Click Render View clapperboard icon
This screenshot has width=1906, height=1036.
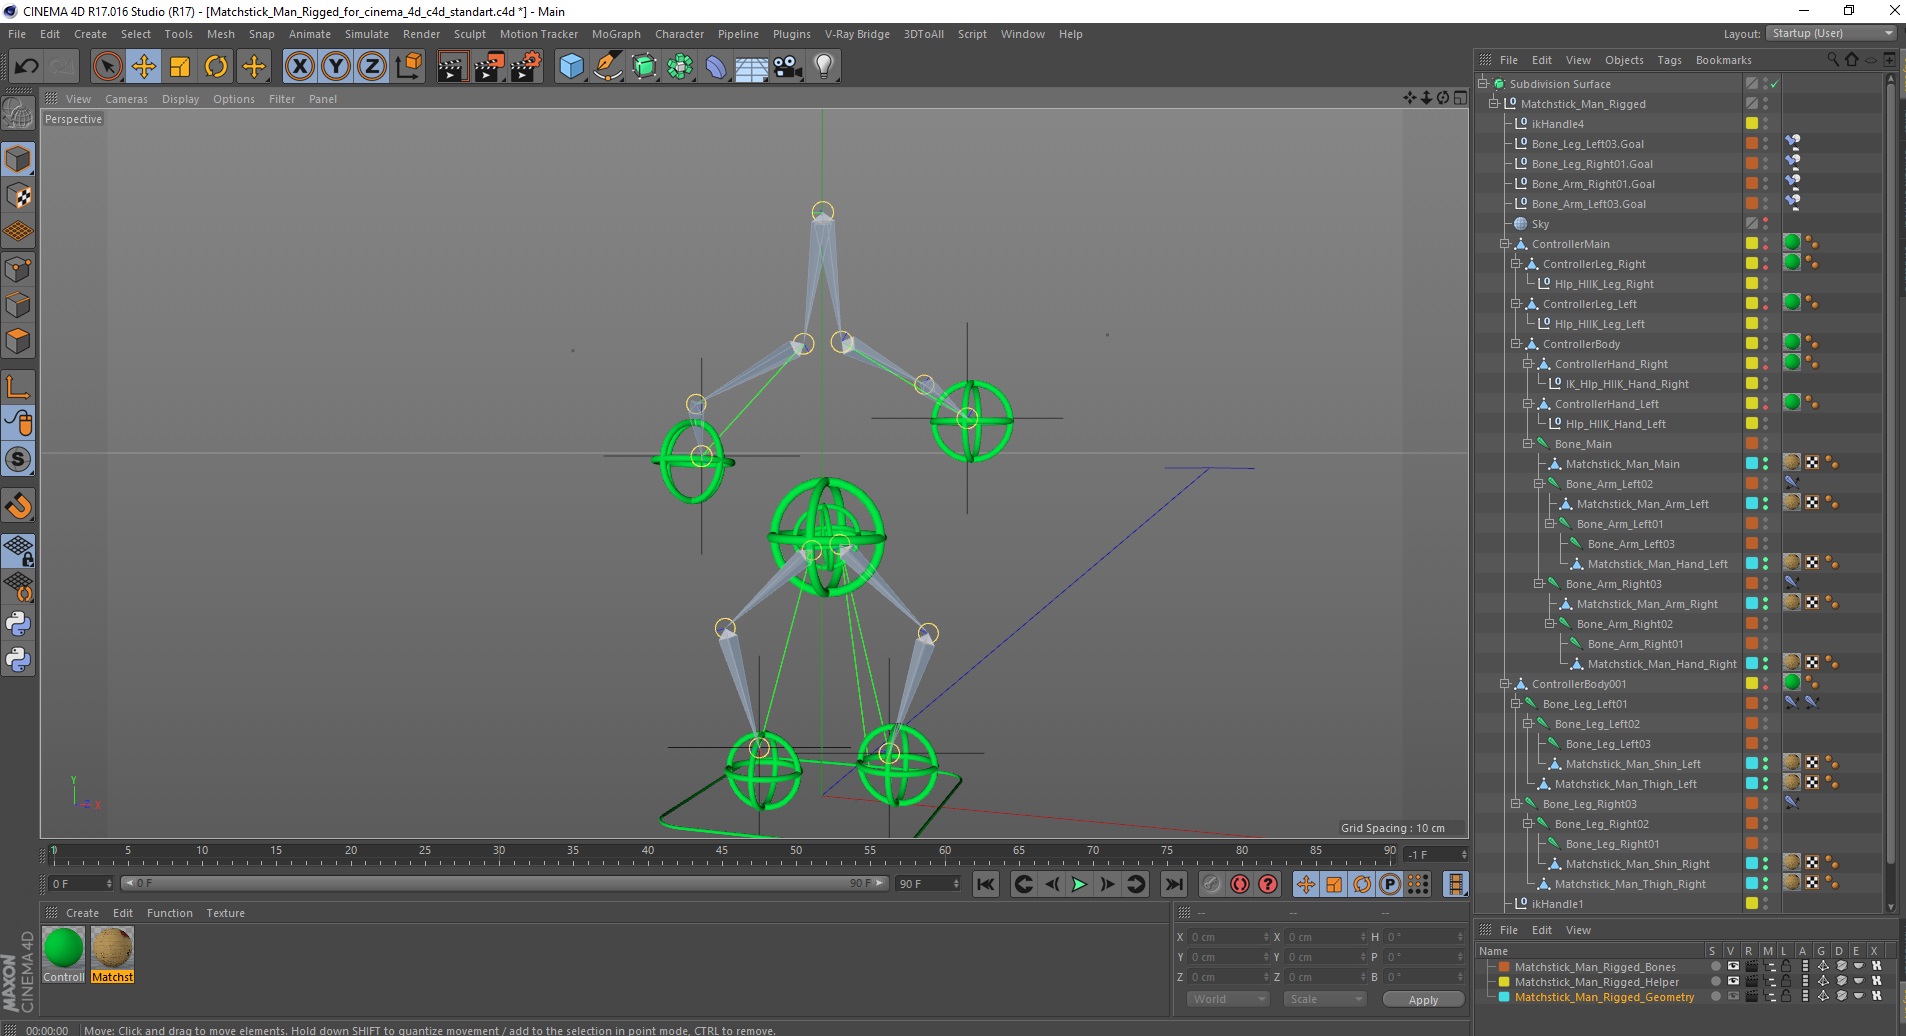coord(452,66)
